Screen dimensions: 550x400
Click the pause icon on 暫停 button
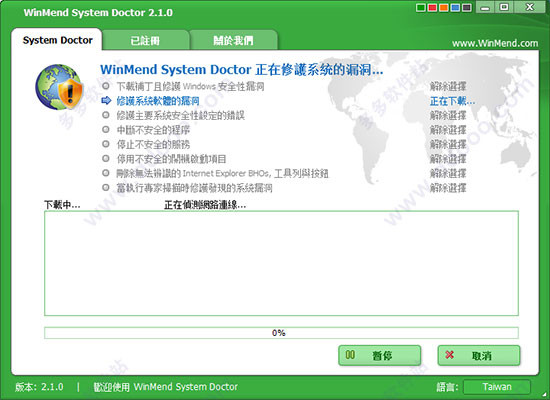tap(350, 355)
